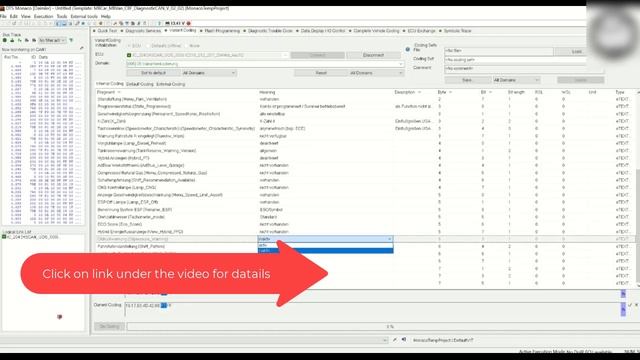The image size is (640, 360).
Task: Click the red dot beside the voltage readout
Action: (x=189, y=23)
